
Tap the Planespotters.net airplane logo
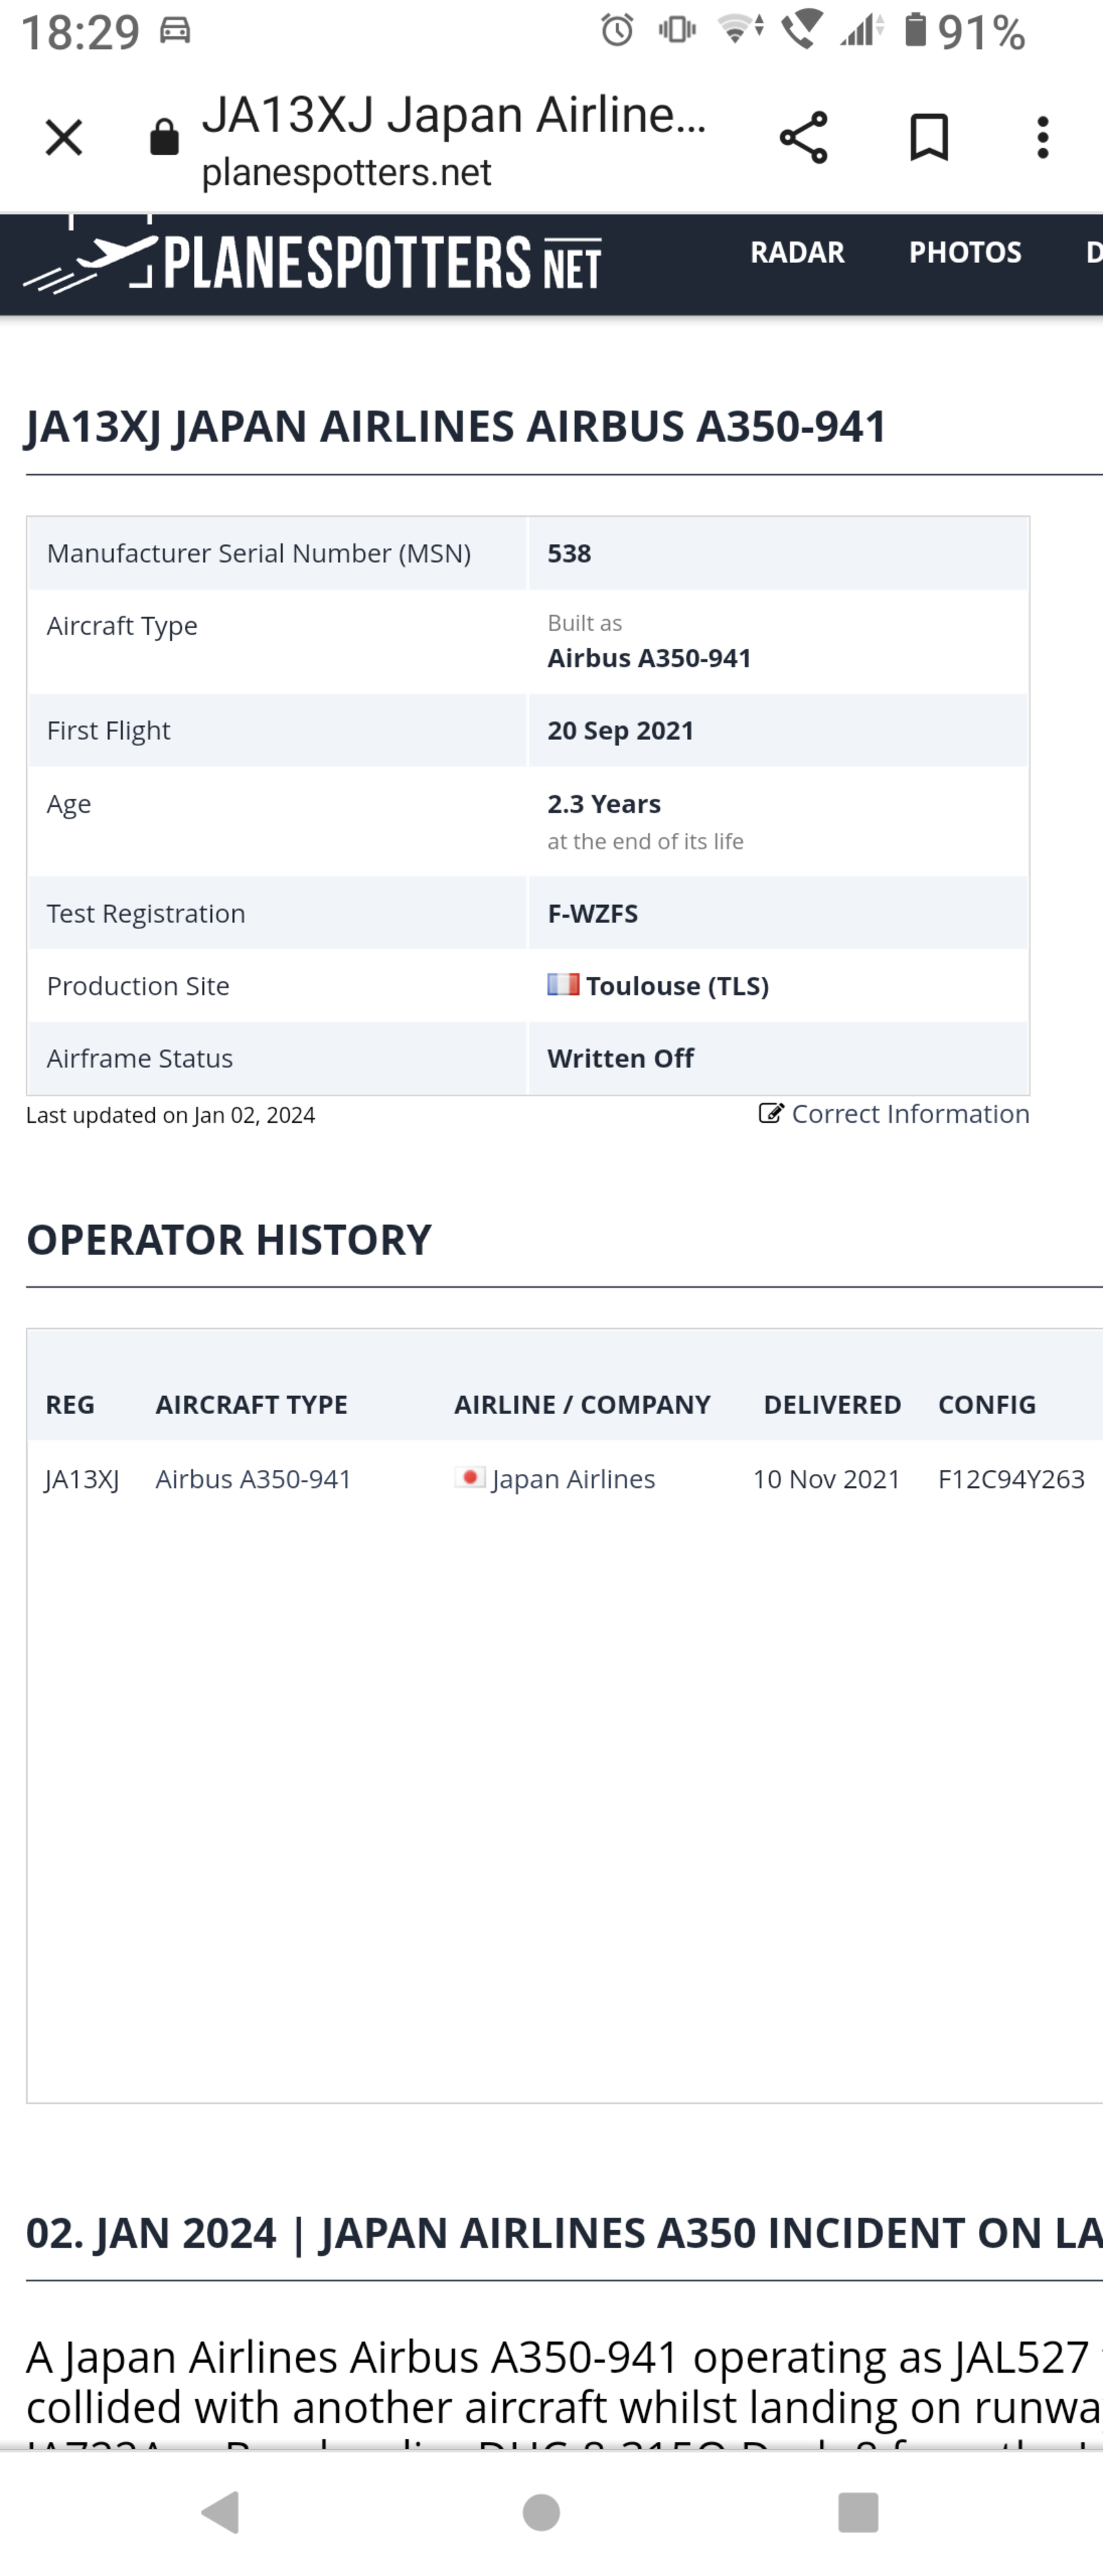(312, 261)
